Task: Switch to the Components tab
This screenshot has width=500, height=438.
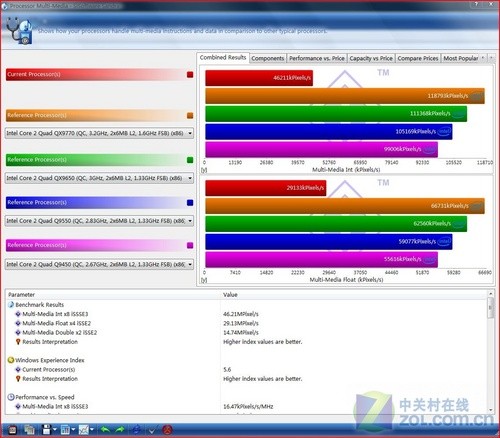Action: pyautogui.click(x=268, y=58)
